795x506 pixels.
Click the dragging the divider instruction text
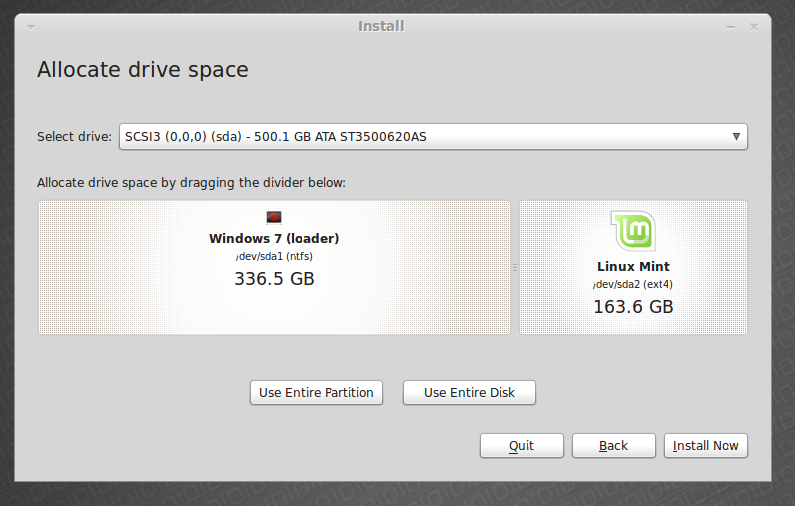pyautogui.click(x=191, y=183)
